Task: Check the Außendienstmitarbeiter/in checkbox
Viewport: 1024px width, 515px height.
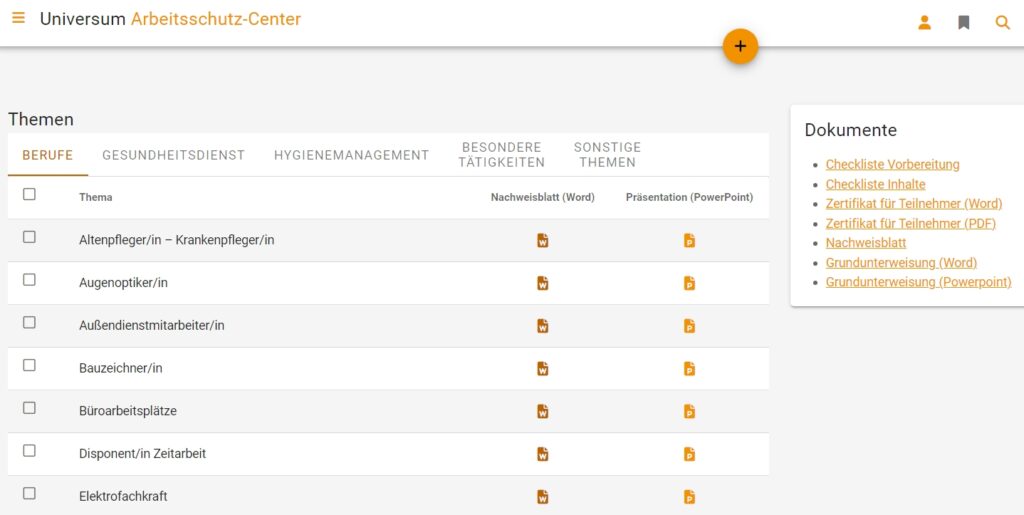Action: click(x=29, y=322)
